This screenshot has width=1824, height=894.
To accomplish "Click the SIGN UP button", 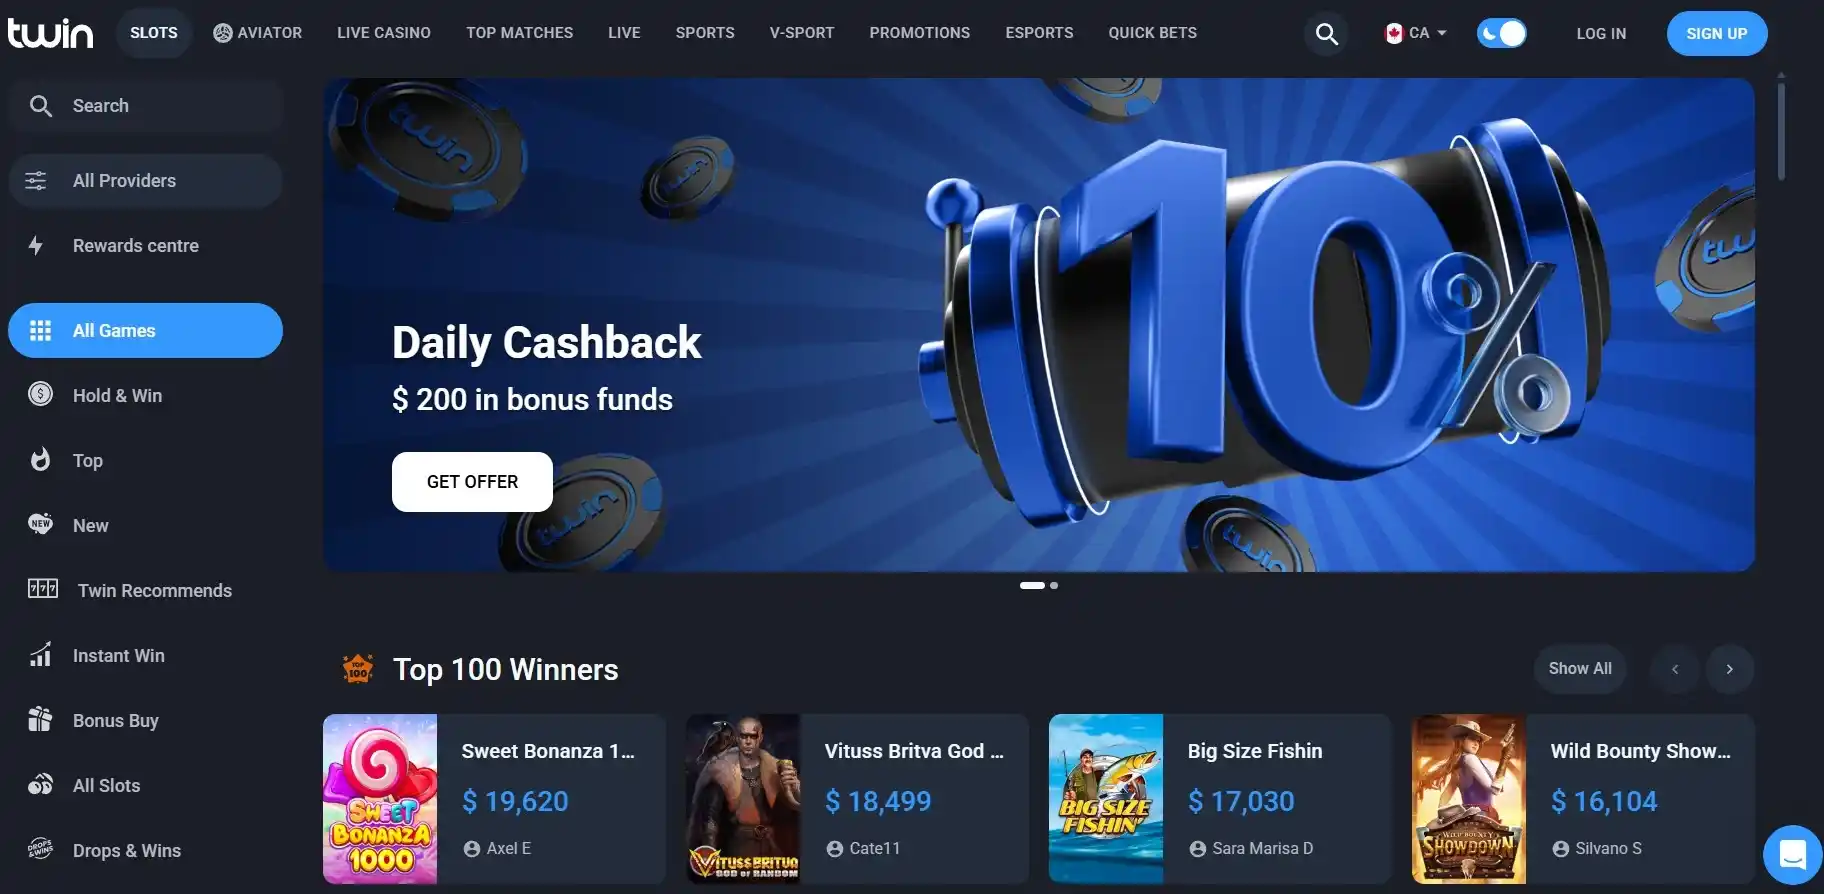I will pos(1716,33).
